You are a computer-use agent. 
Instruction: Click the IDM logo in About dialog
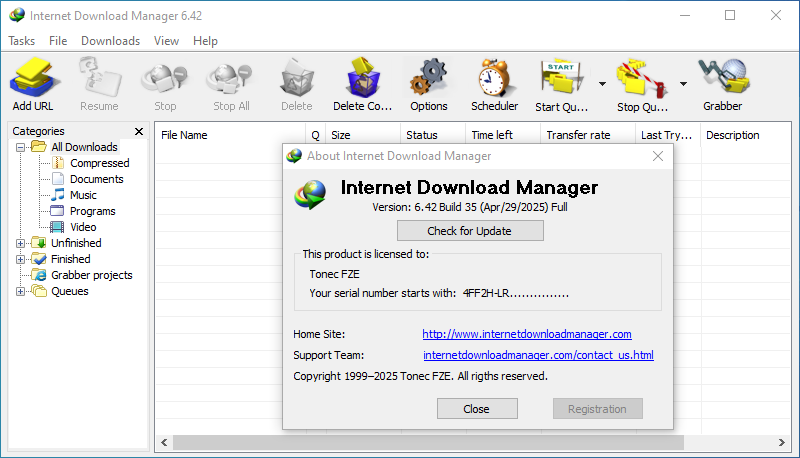(310, 195)
